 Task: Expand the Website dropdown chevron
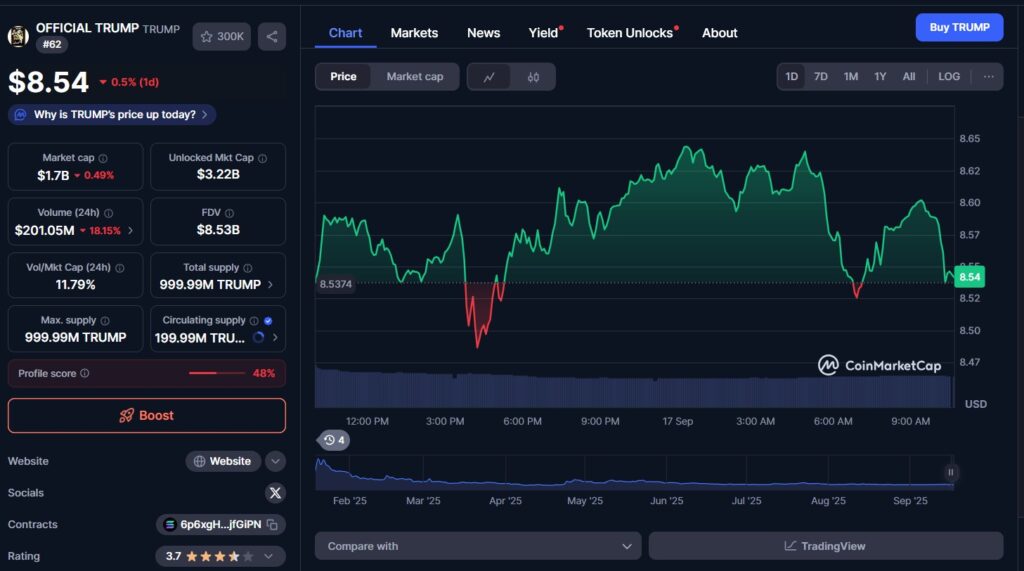[x=275, y=461]
